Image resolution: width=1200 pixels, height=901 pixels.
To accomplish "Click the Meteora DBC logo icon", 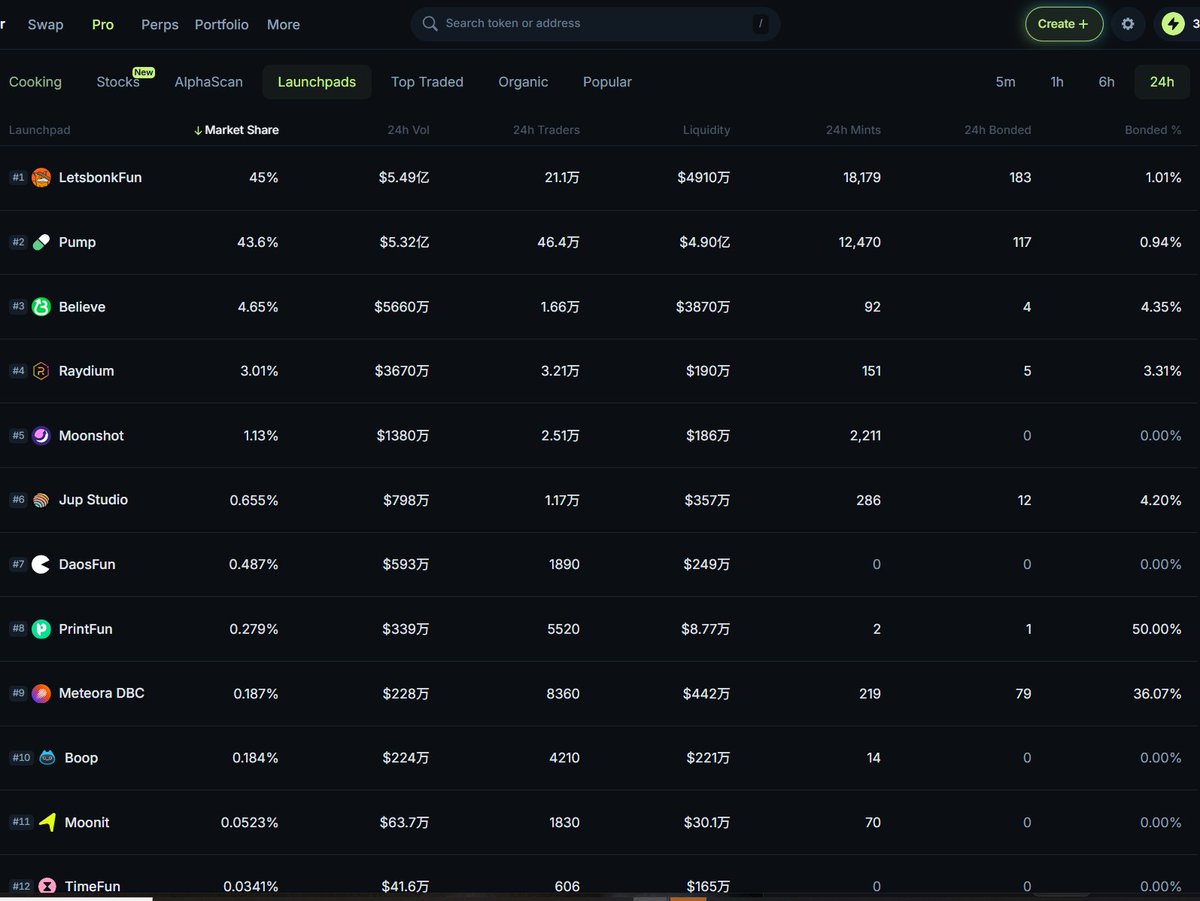I will pos(41,694).
